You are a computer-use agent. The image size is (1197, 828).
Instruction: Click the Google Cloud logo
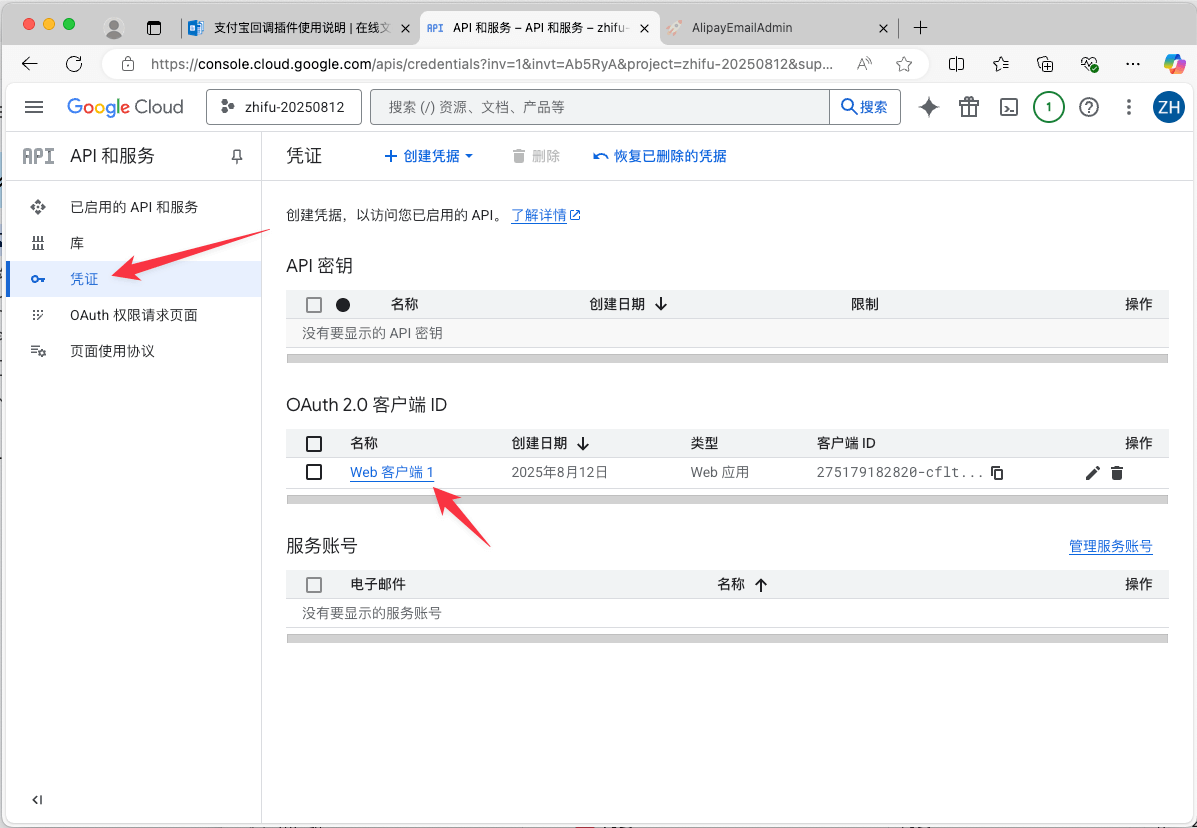click(x=125, y=107)
